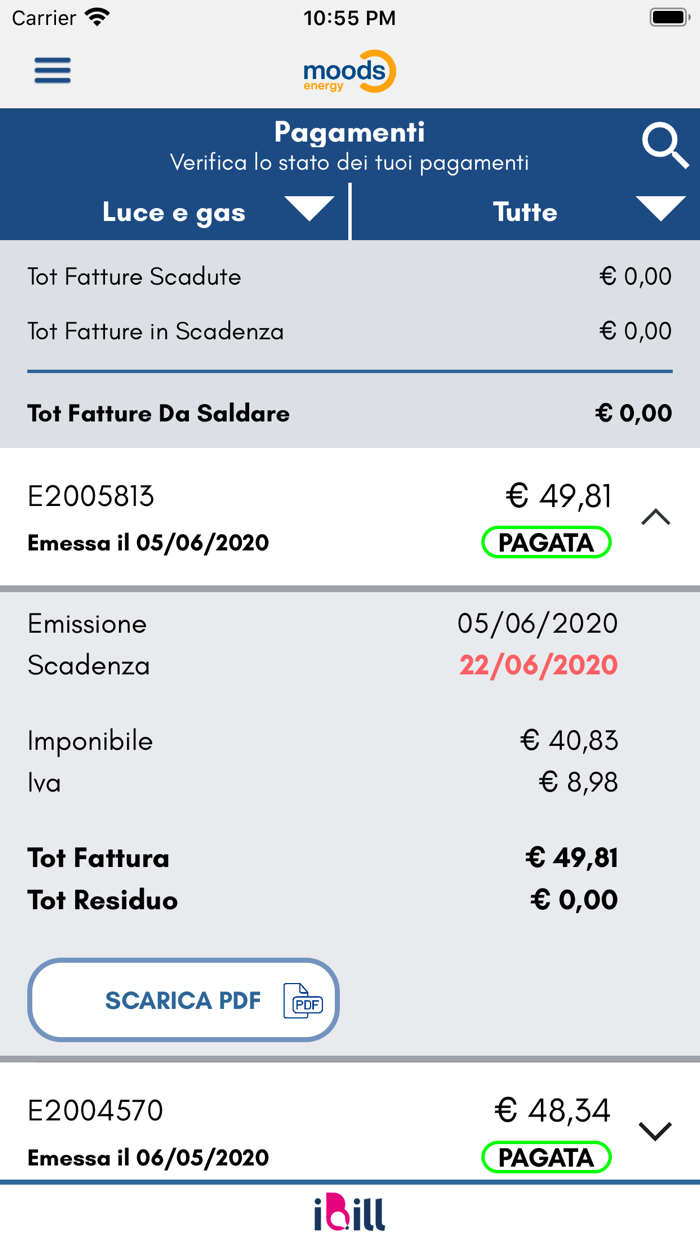Select invoice number E2004570
The image size is (700, 1244).
(95, 1110)
